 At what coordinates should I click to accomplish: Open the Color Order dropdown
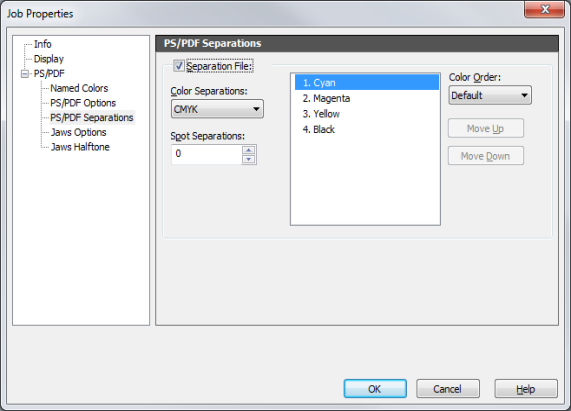[x=490, y=95]
